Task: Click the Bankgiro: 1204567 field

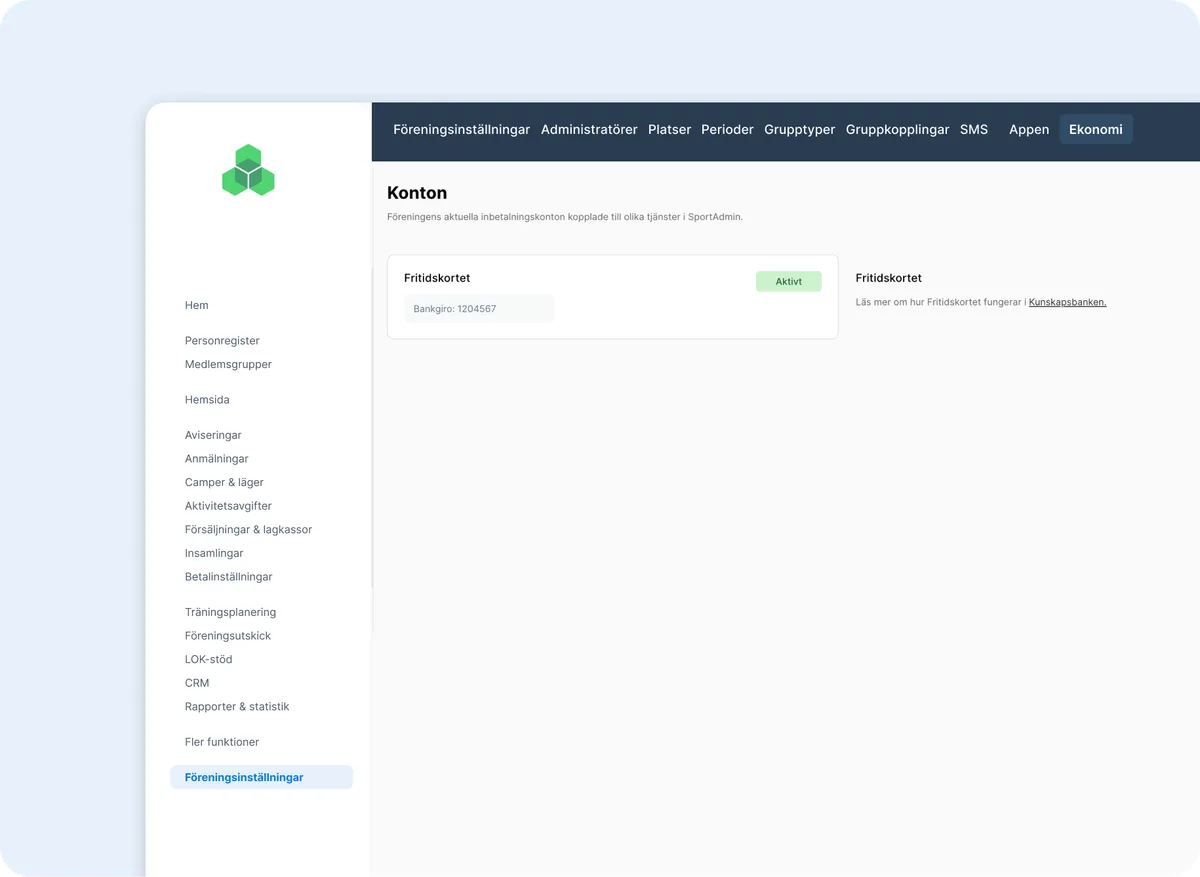Action: pos(479,309)
